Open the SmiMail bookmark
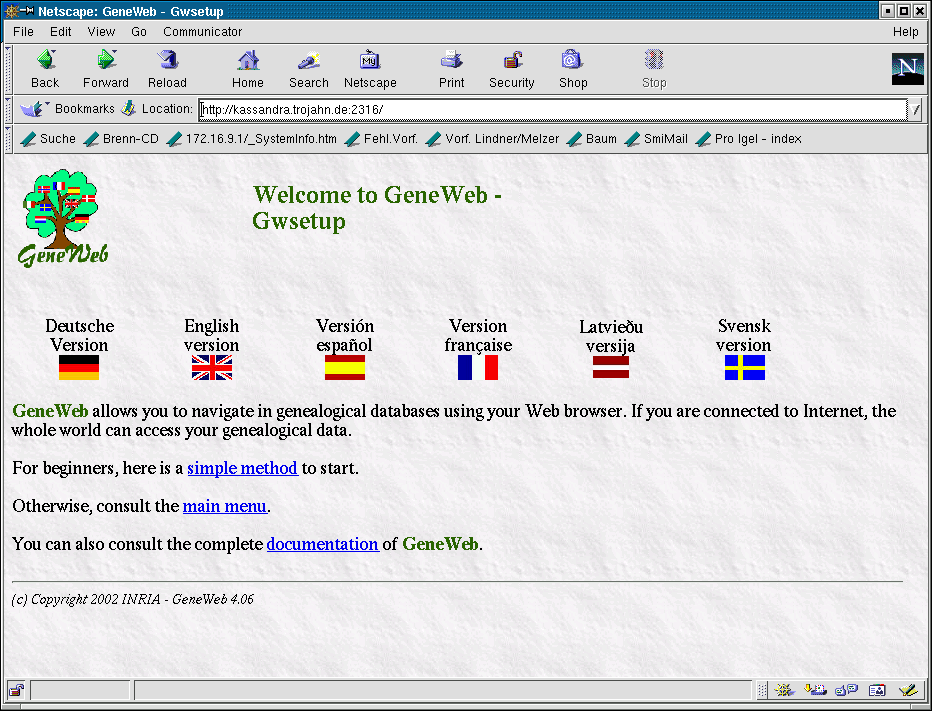Image resolution: width=932 pixels, height=711 pixels. pos(657,139)
